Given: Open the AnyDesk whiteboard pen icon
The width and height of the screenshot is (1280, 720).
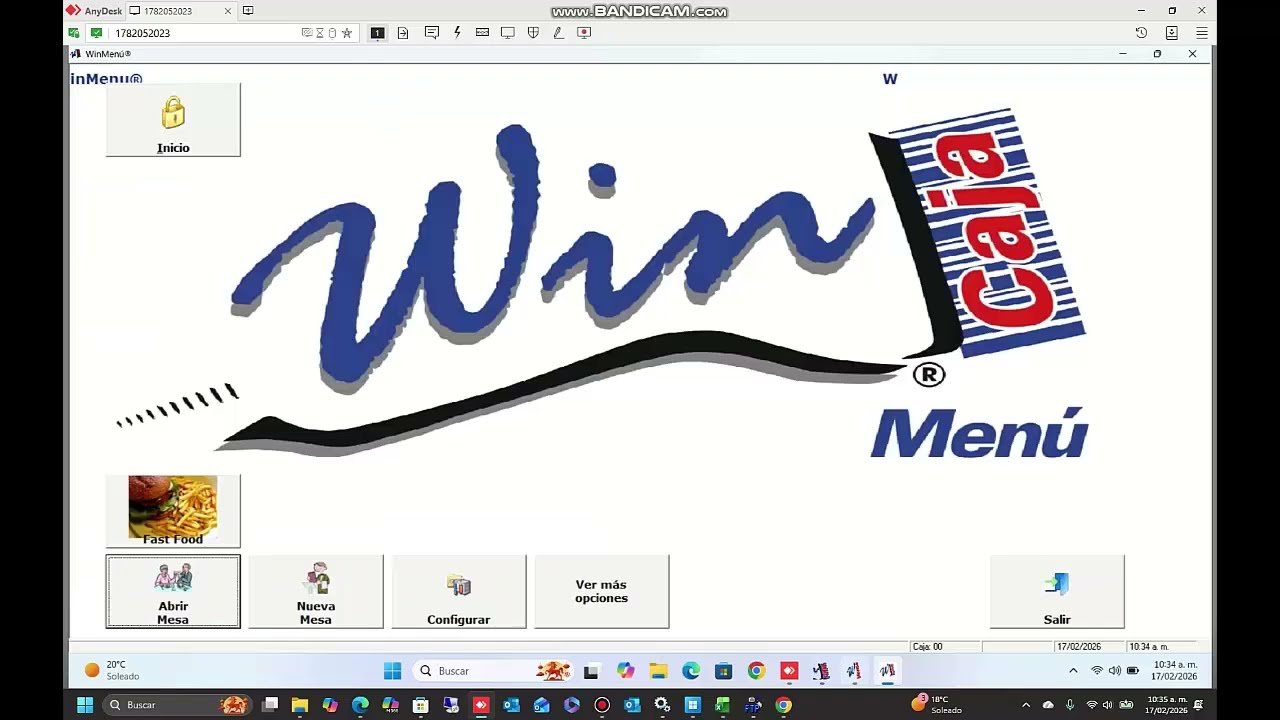Looking at the screenshot, I should tap(558, 33).
